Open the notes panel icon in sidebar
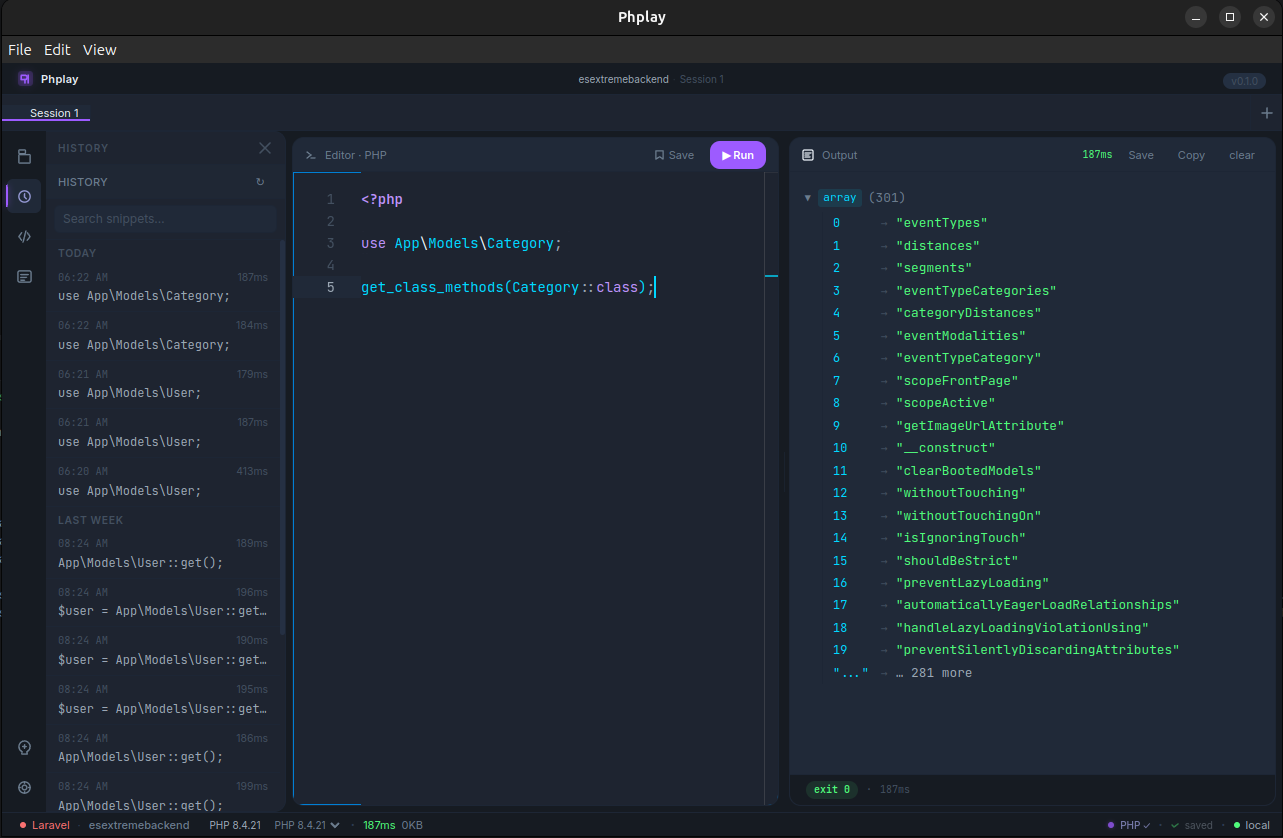 24,276
